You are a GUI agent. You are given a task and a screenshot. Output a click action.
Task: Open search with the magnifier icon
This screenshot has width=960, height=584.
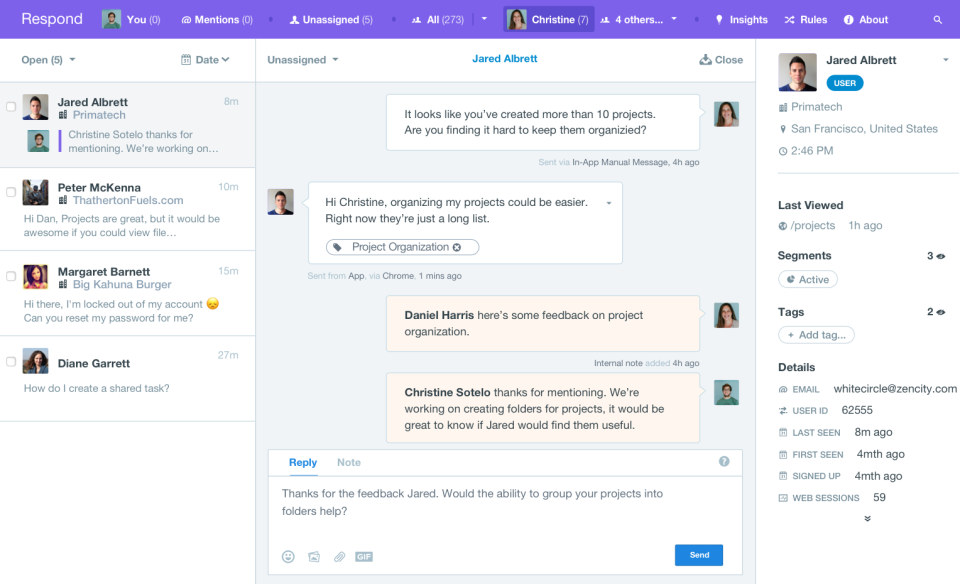937,19
